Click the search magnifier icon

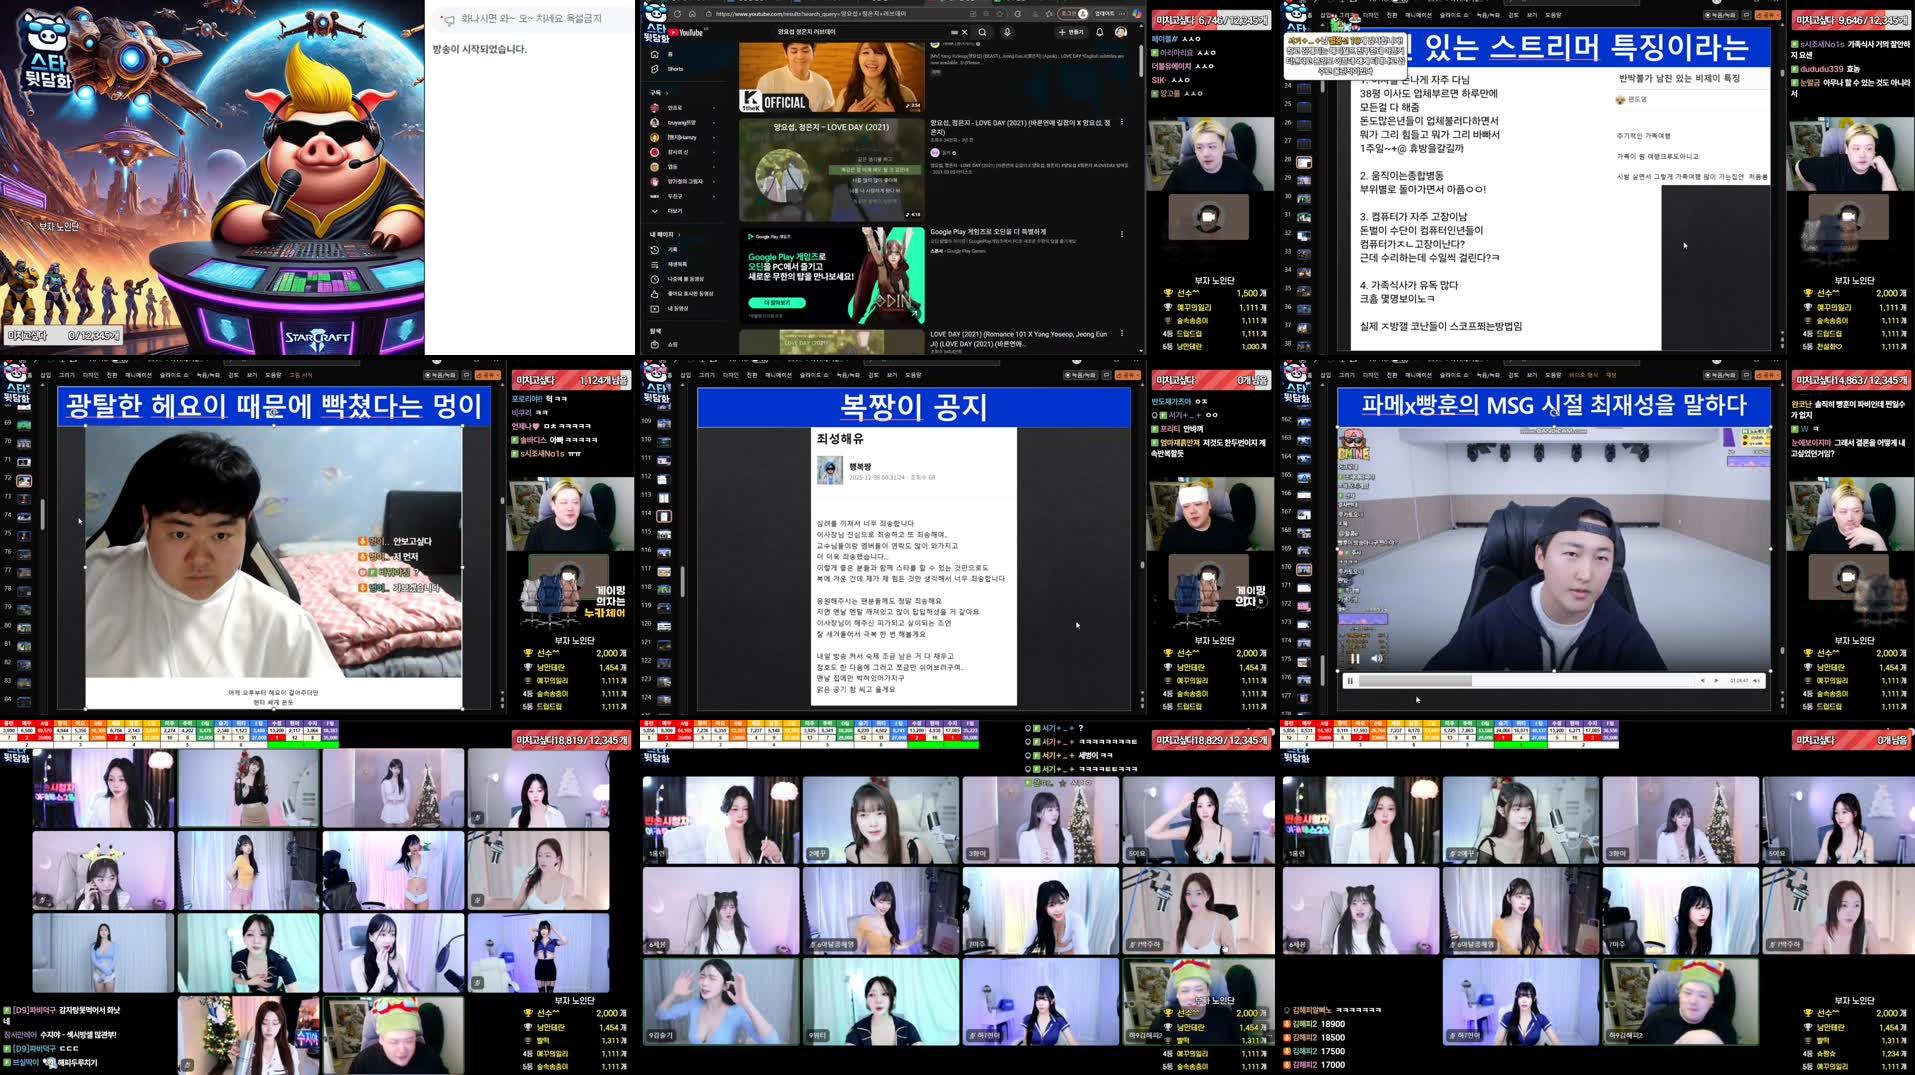(983, 32)
